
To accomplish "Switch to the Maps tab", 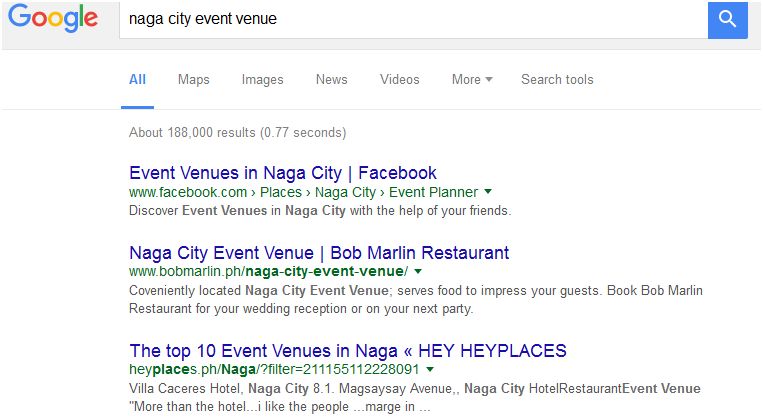I will point(194,79).
